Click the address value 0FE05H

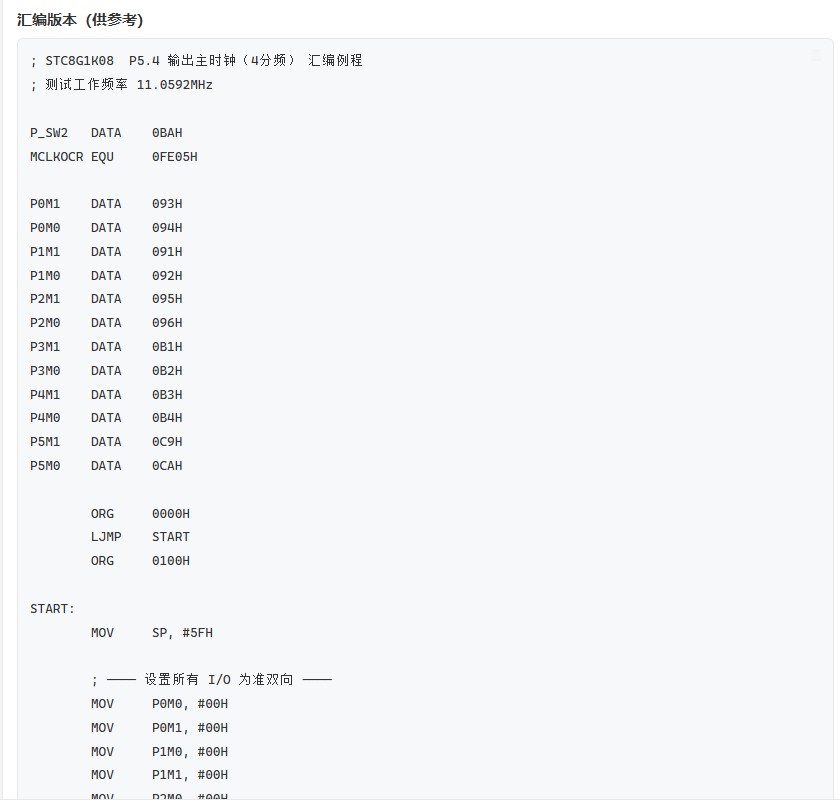click(175, 157)
